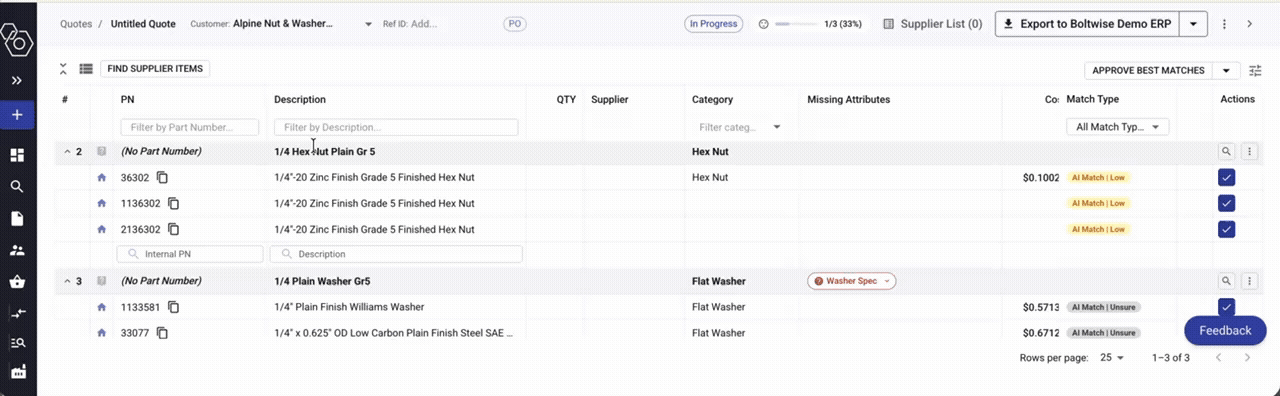Click Export to Boltwise Demo ERP
1280x396 pixels.
point(1088,23)
